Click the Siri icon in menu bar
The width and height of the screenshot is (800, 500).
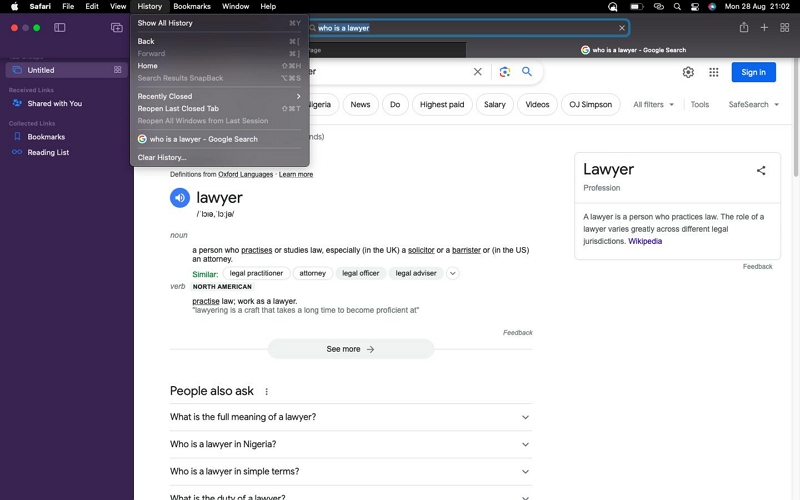(x=712, y=6)
